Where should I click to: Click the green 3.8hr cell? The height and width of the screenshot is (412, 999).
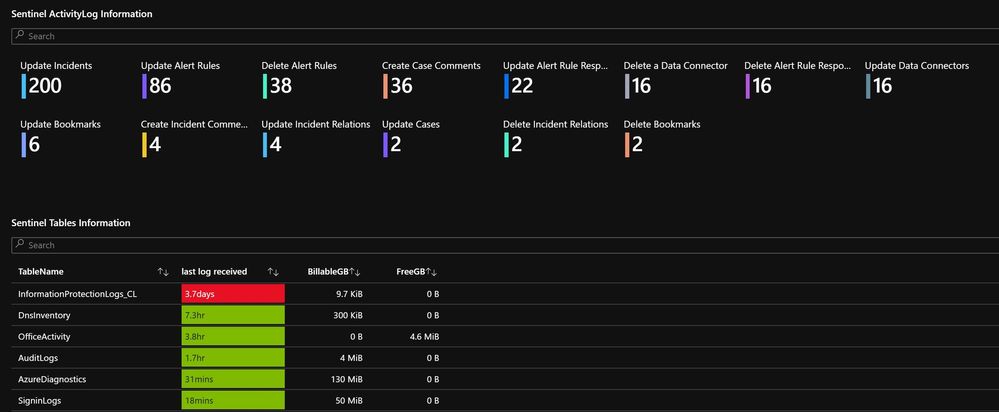pyautogui.click(x=233, y=336)
